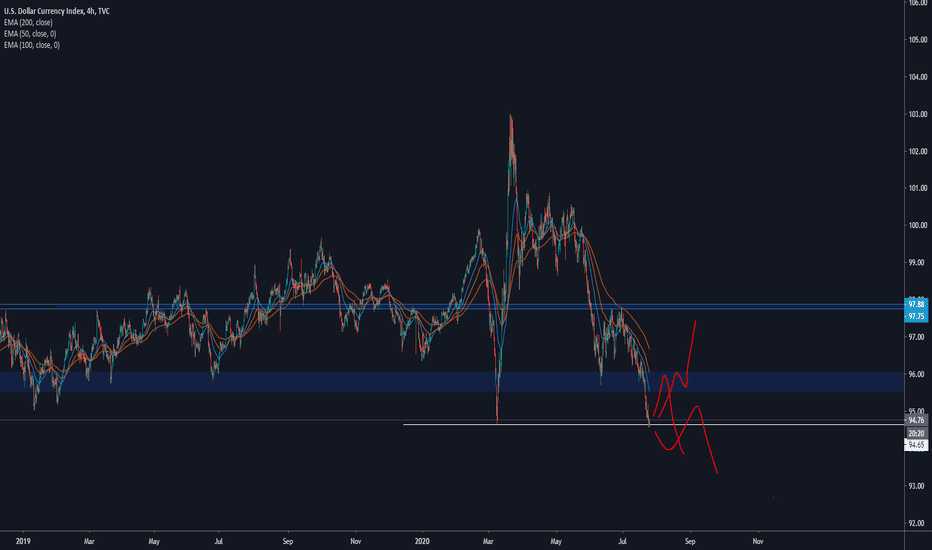Click the Sep label after 2020

pyautogui.click(x=689, y=541)
